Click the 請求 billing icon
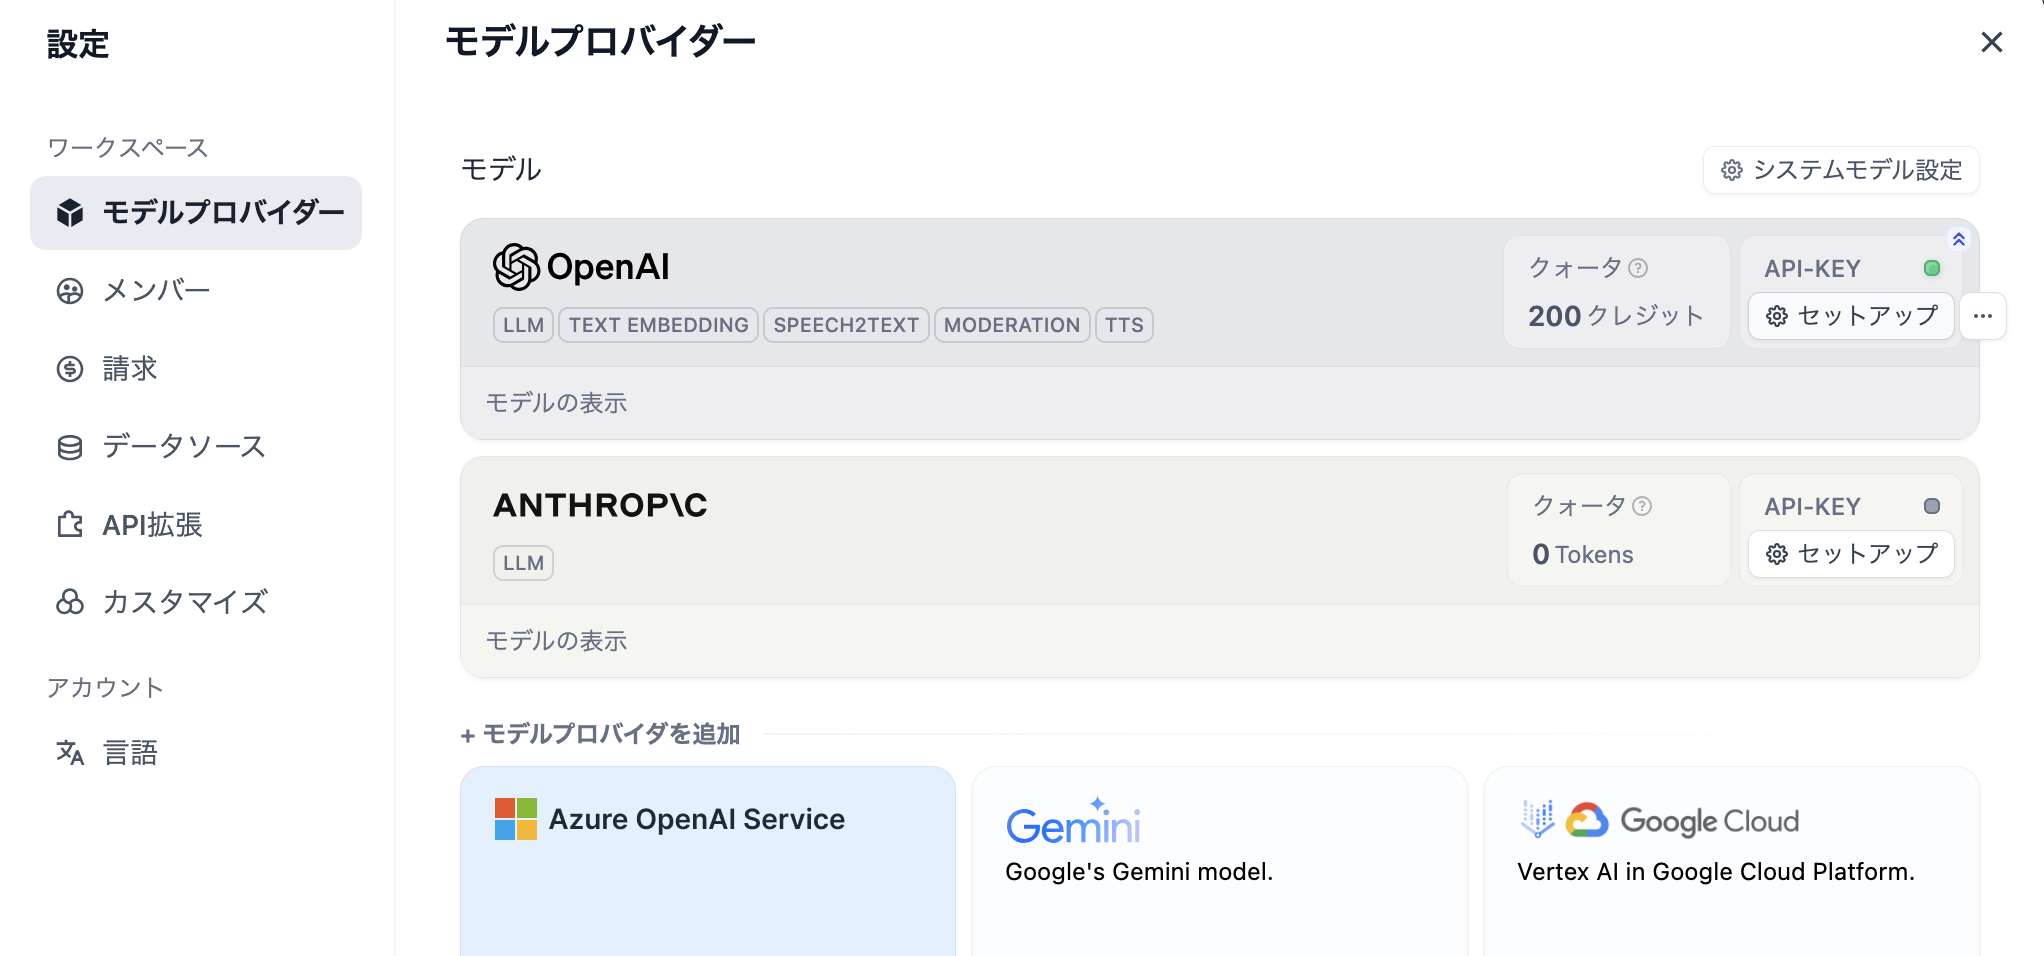This screenshot has height=956, width=2044. click(x=69, y=368)
